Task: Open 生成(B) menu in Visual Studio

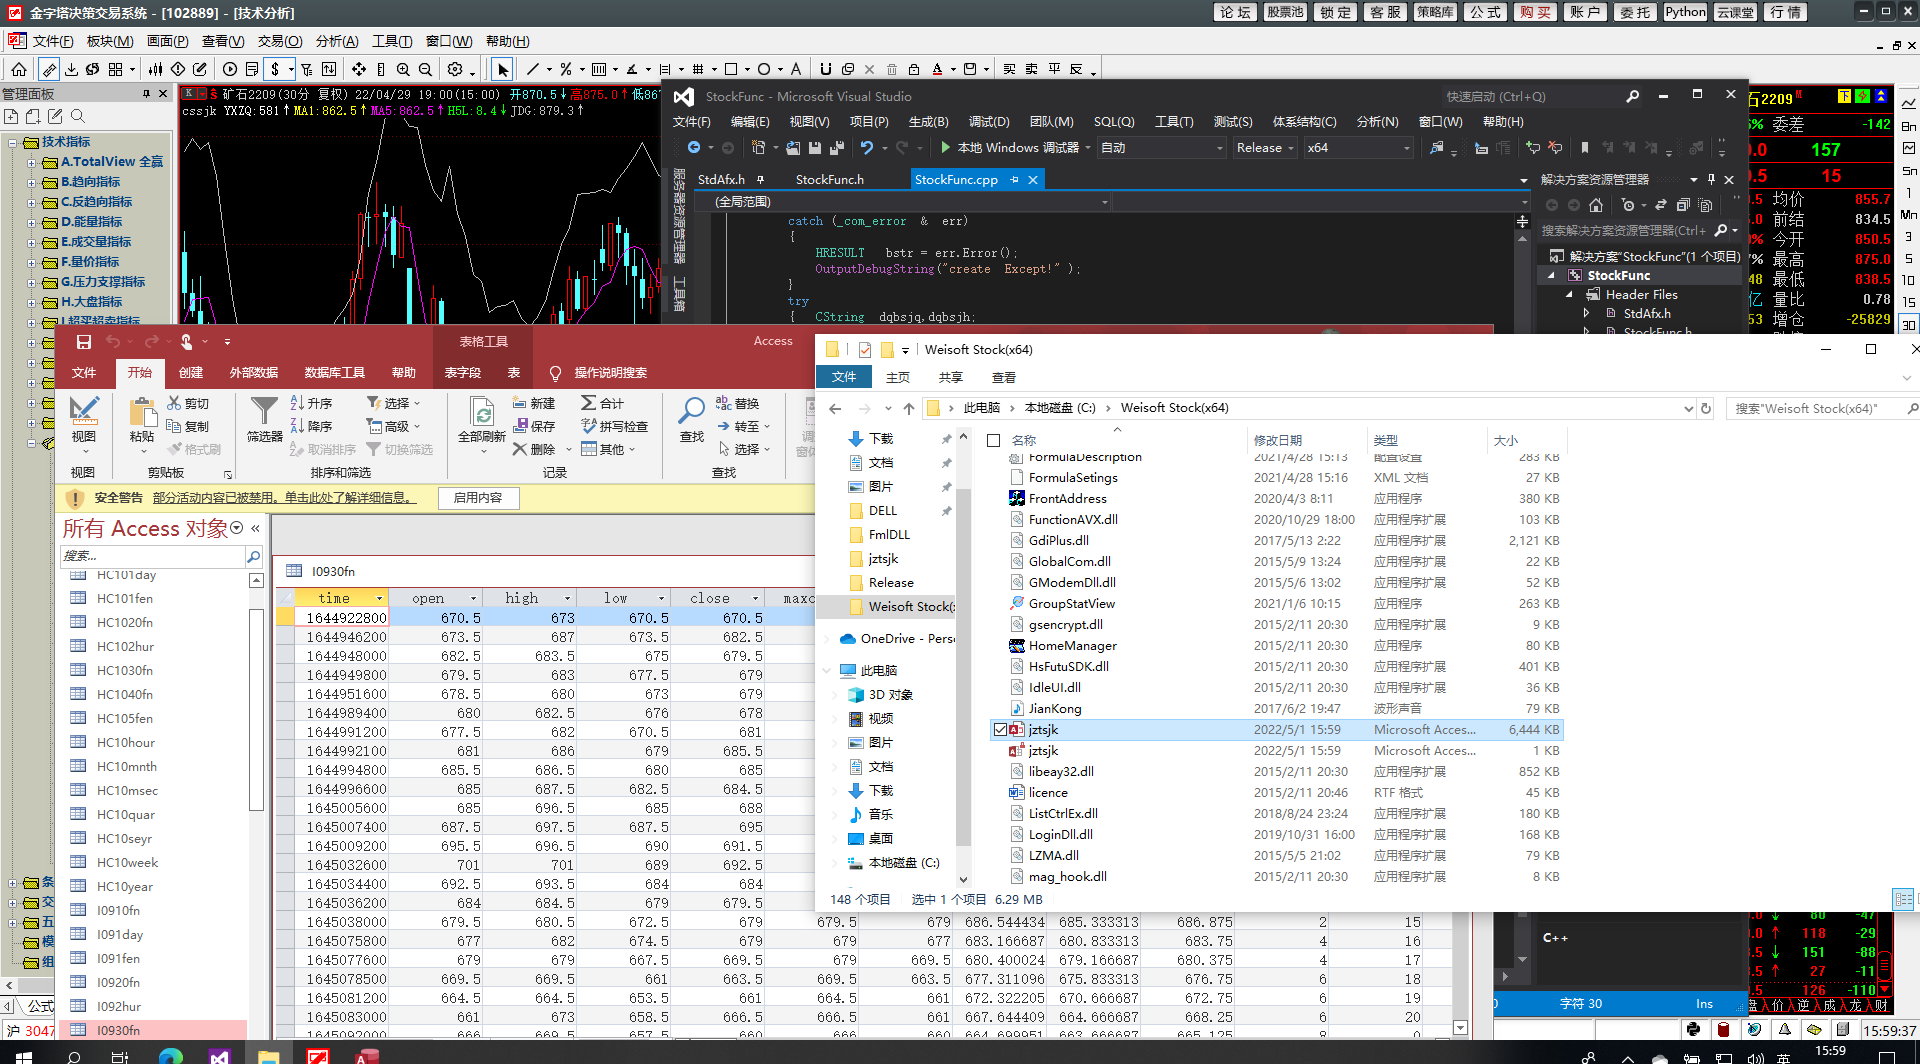Action: click(928, 121)
